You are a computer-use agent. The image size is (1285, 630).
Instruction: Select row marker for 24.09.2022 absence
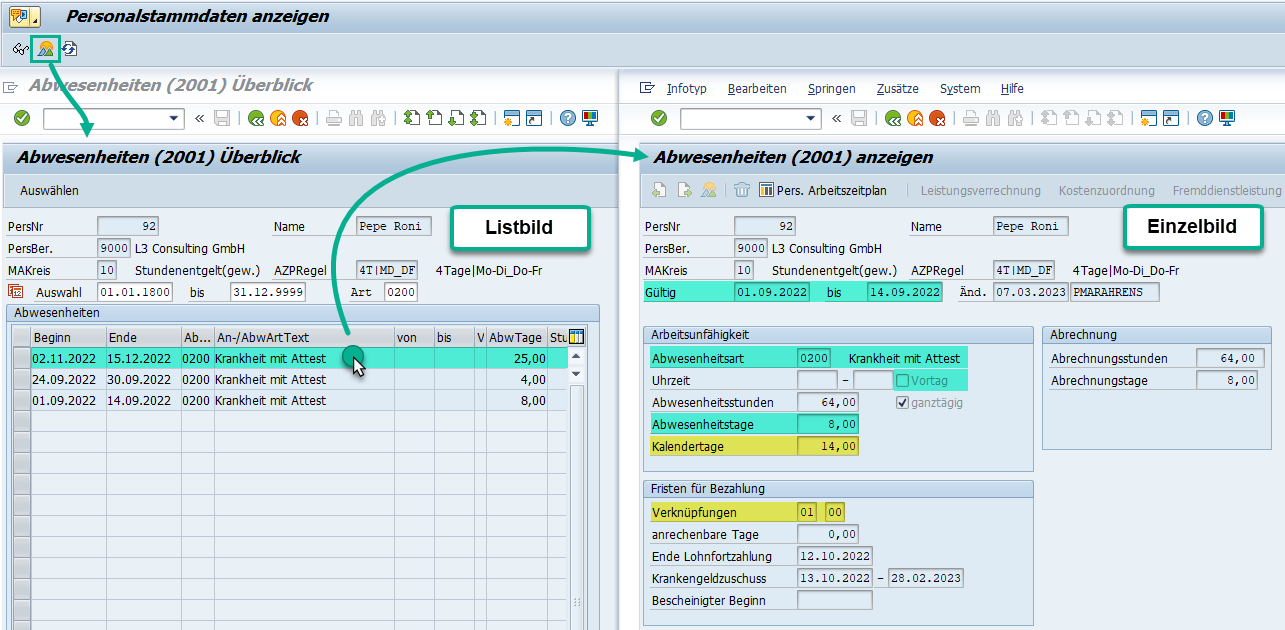pyautogui.click(x=21, y=380)
